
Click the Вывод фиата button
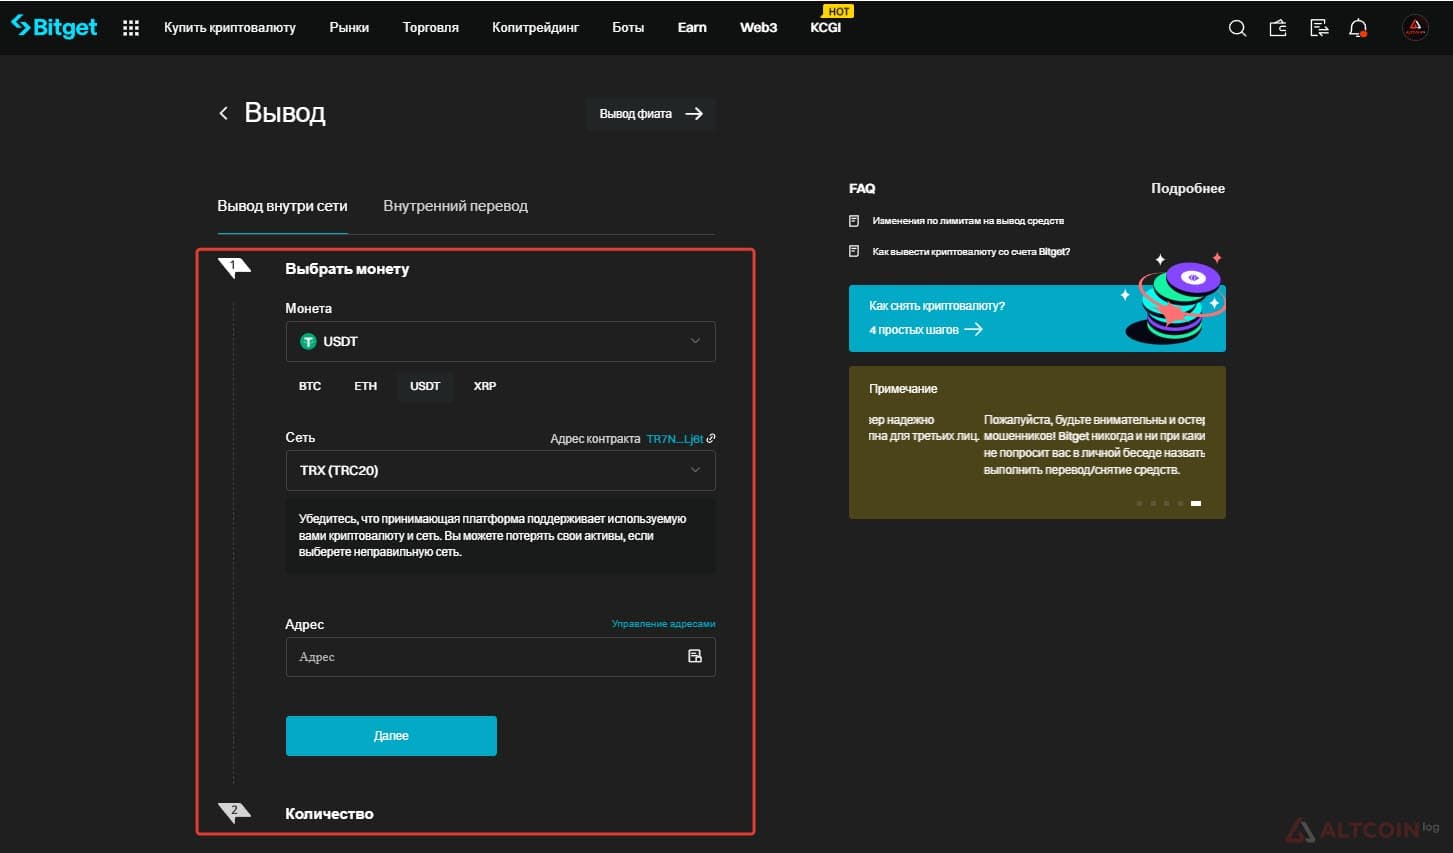pos(651,114)
